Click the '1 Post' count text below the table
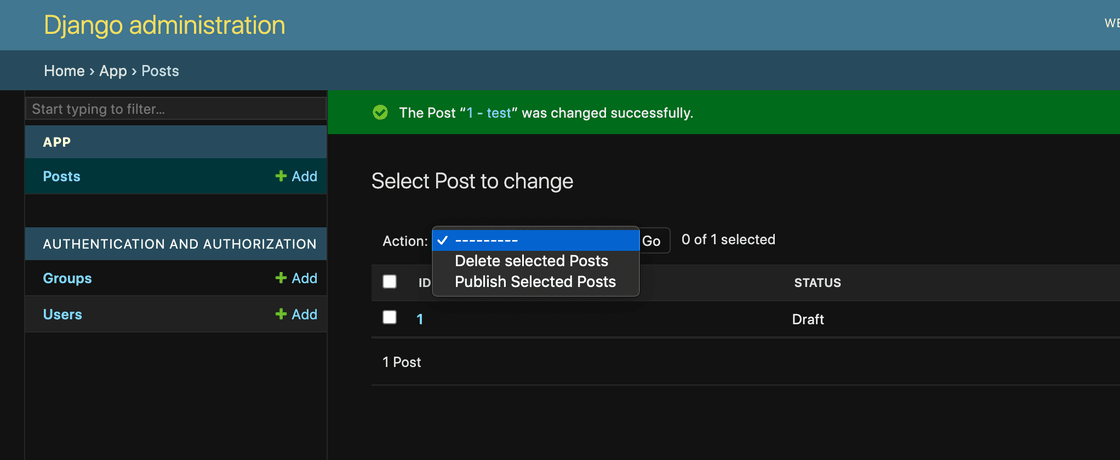 pyautogui.click(x=401, y=362)
